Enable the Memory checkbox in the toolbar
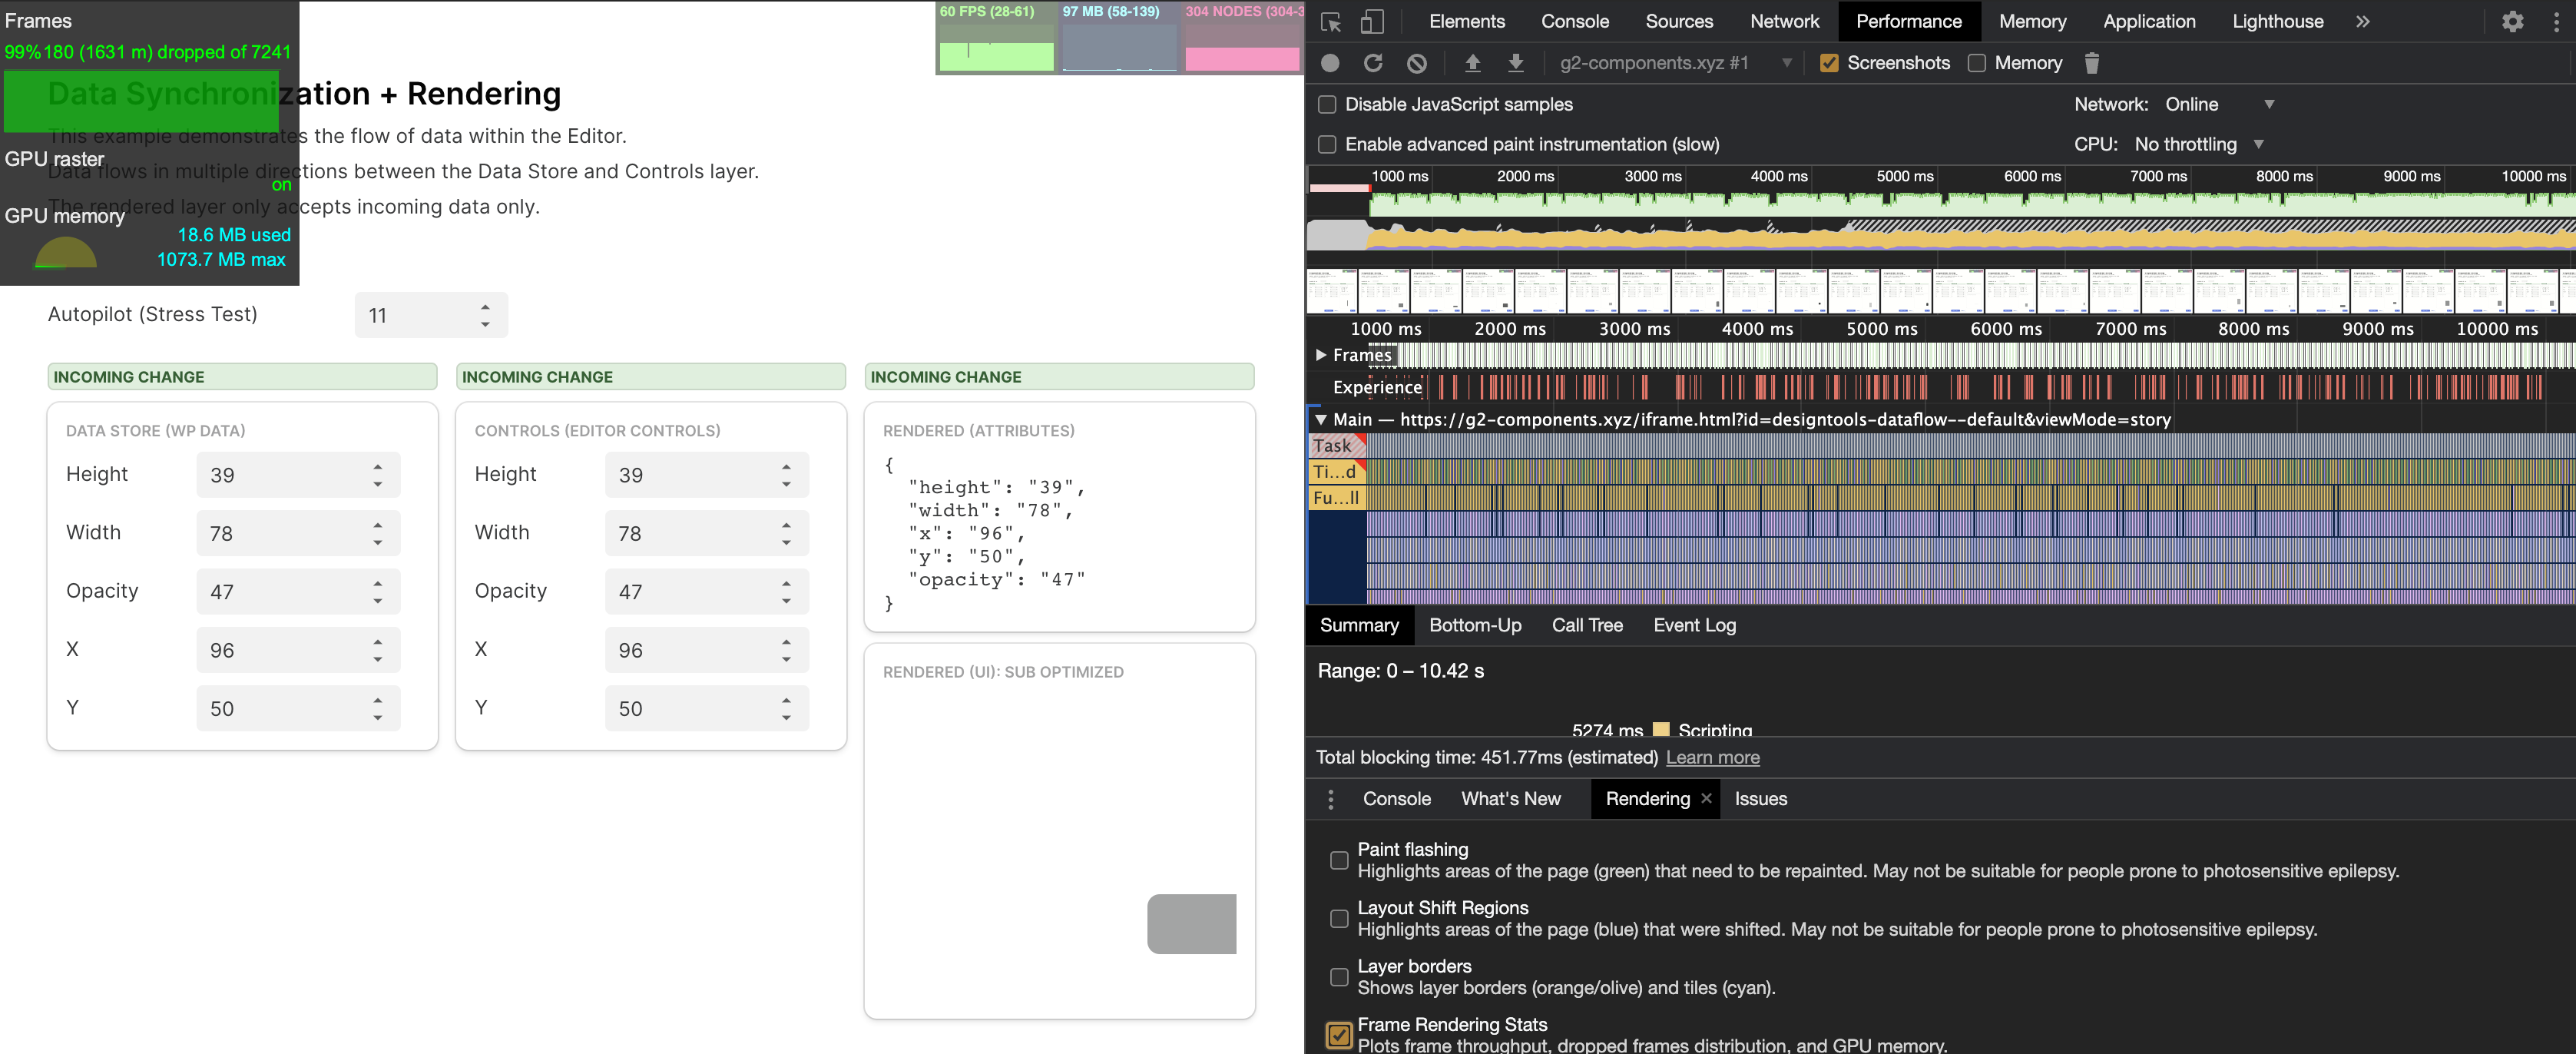Screen dimensions: 2576x1054 (1977, 62)
